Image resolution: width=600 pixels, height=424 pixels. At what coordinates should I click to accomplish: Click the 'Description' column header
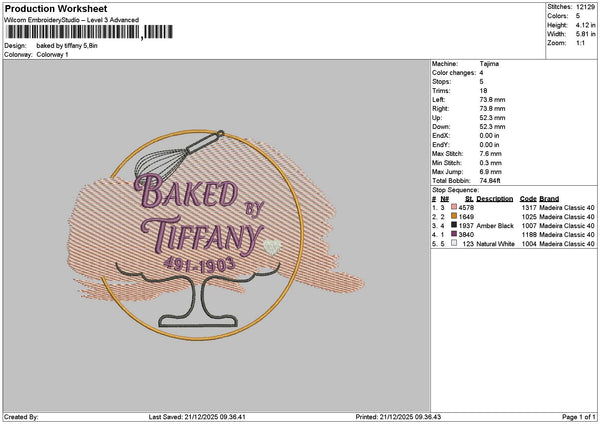pyautogui.click(x=495, y=199)
